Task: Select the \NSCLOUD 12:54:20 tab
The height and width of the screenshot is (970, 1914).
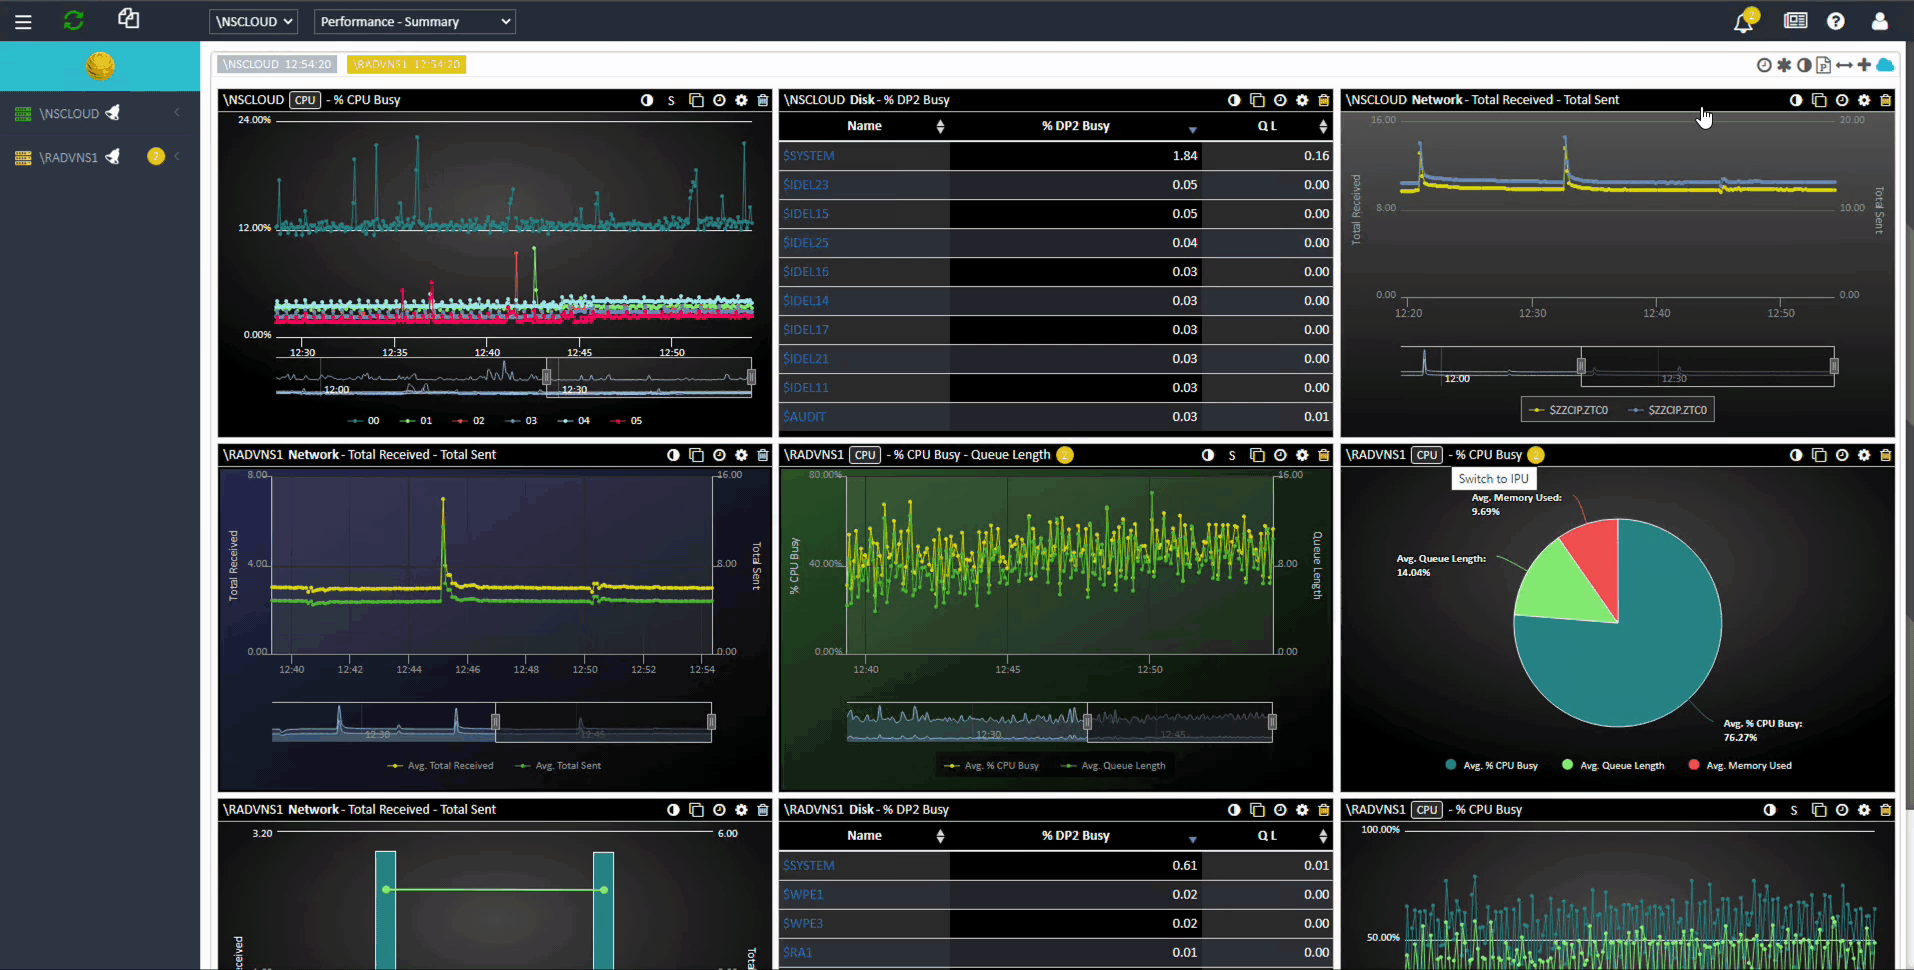Action: click(x=277, y=64)
